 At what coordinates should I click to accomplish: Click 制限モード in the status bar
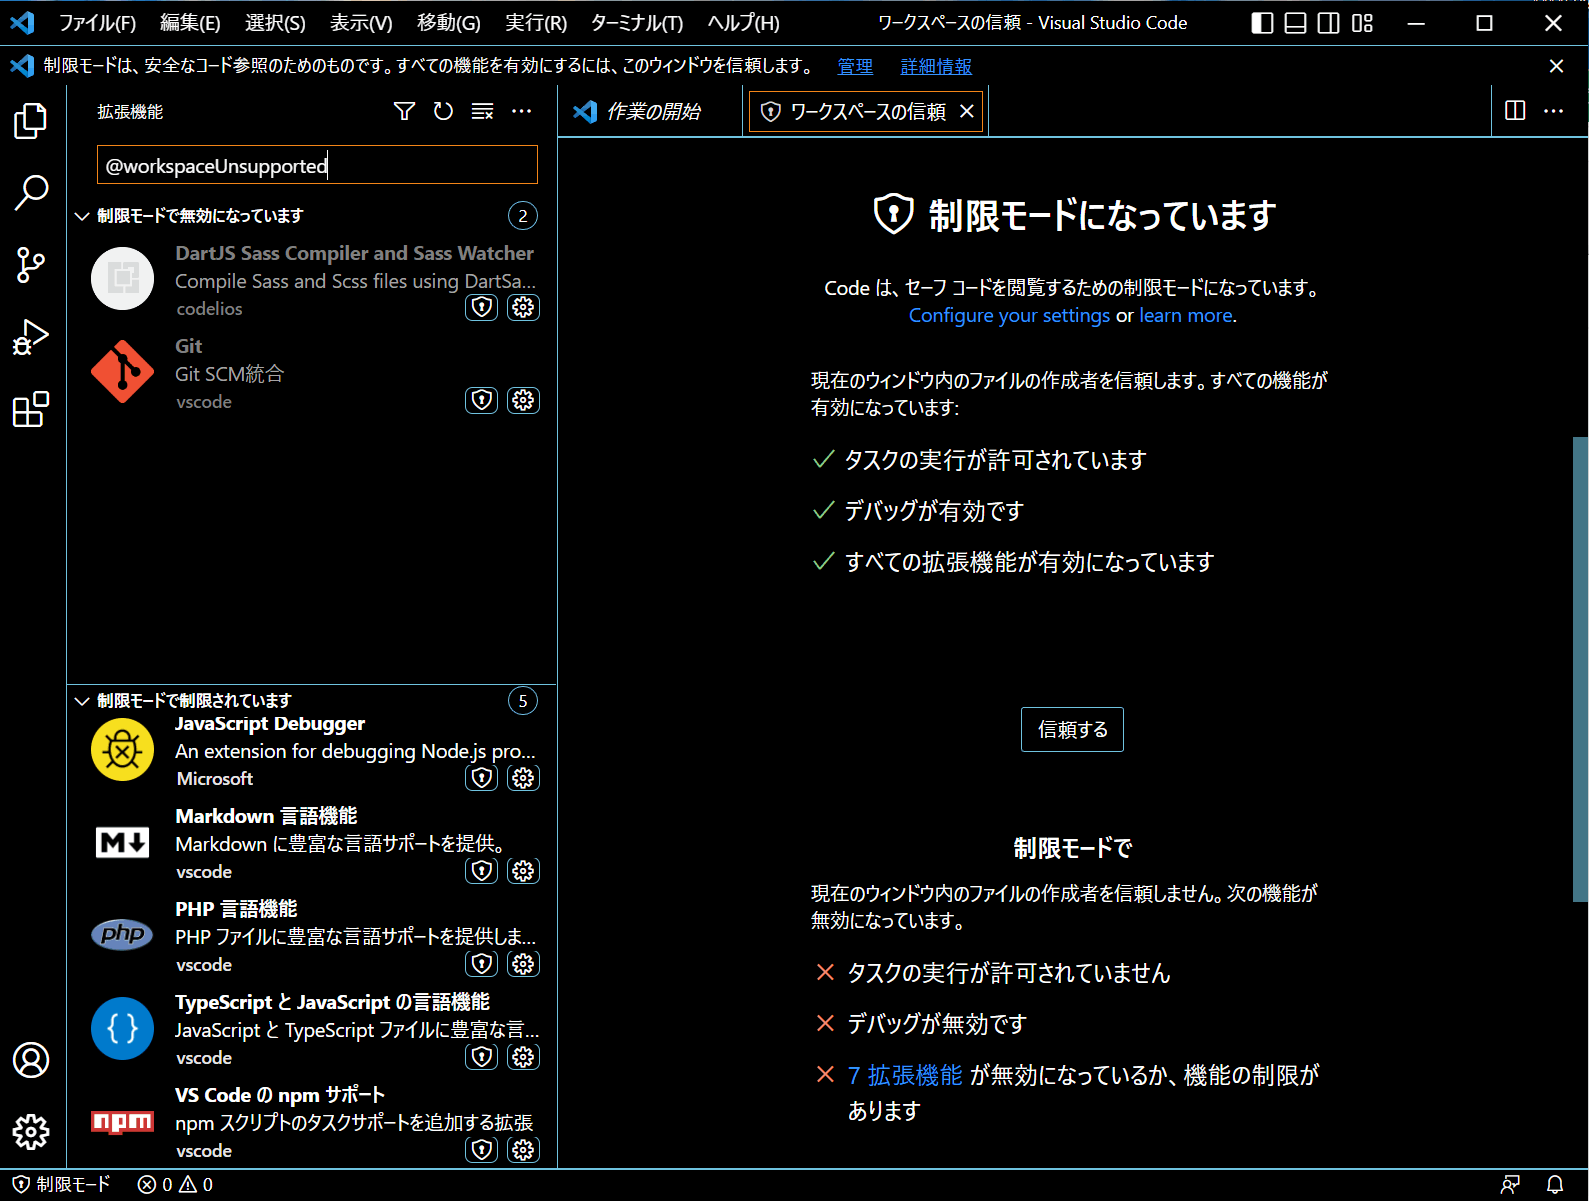coord(61,1185)
